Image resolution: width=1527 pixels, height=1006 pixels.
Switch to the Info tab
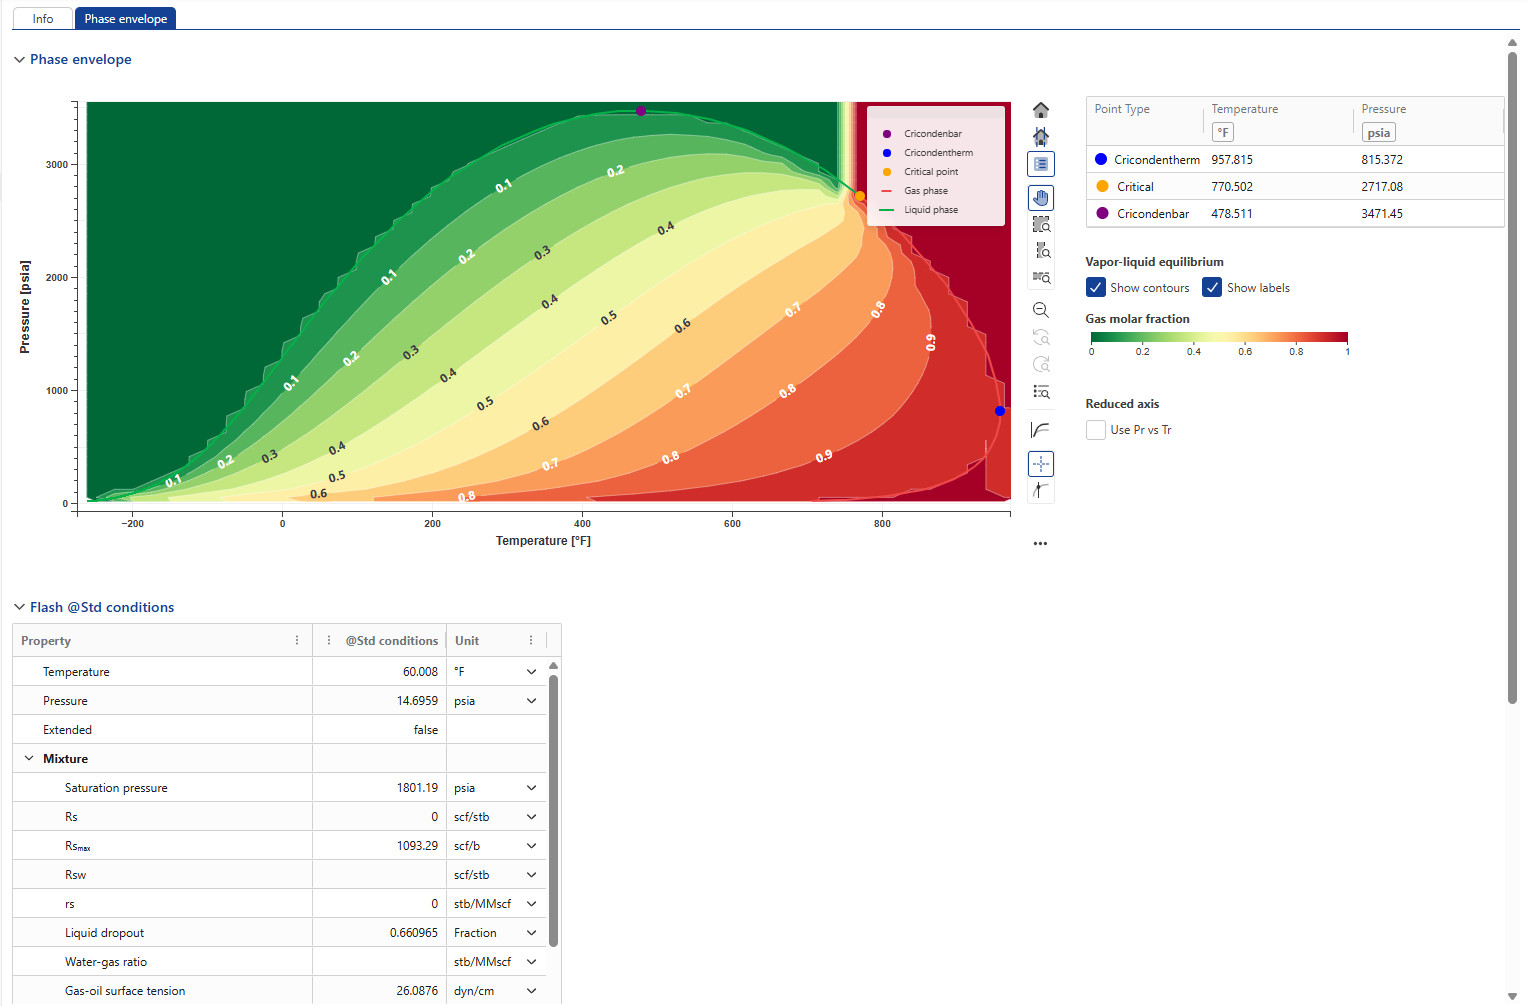coord(43,19)
